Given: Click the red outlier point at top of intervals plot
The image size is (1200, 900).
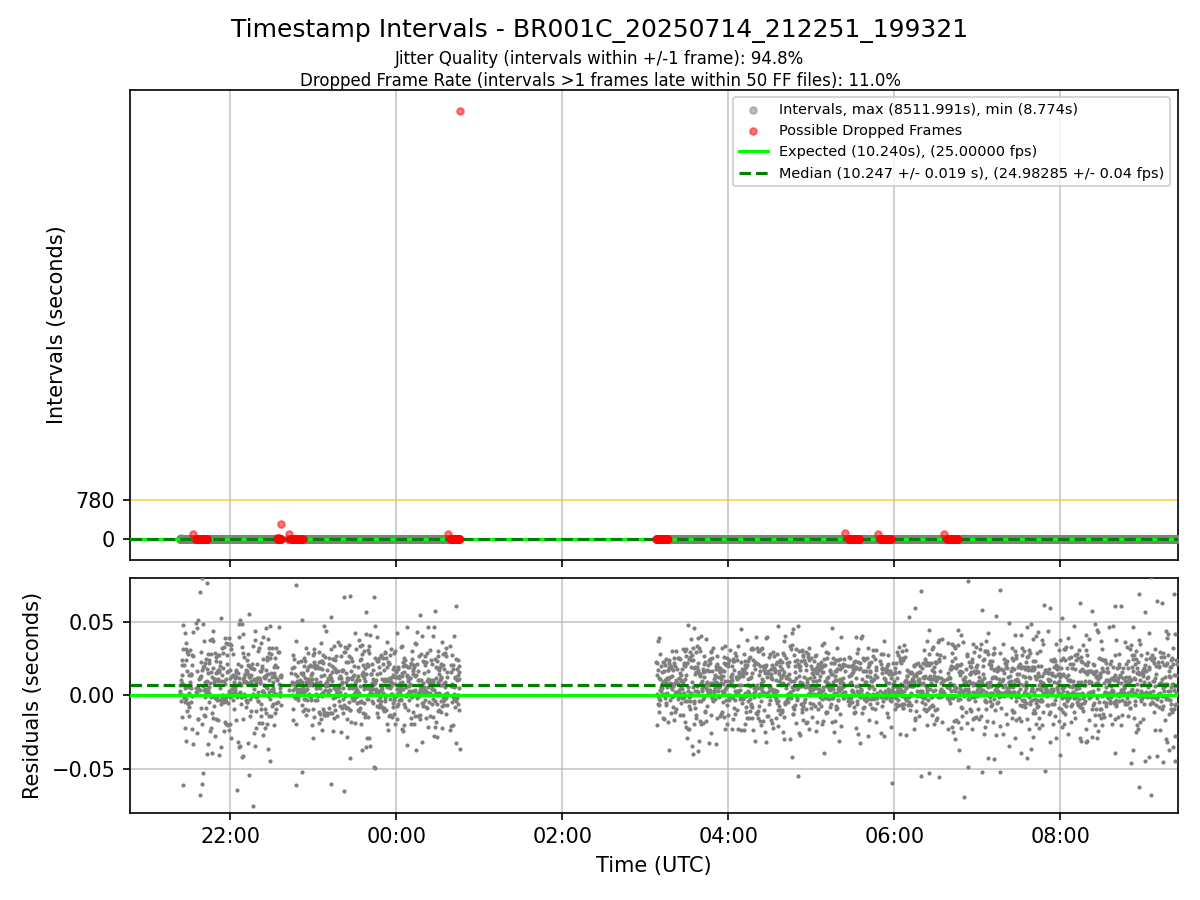Looking at the screenshot, I should (460, 111).
